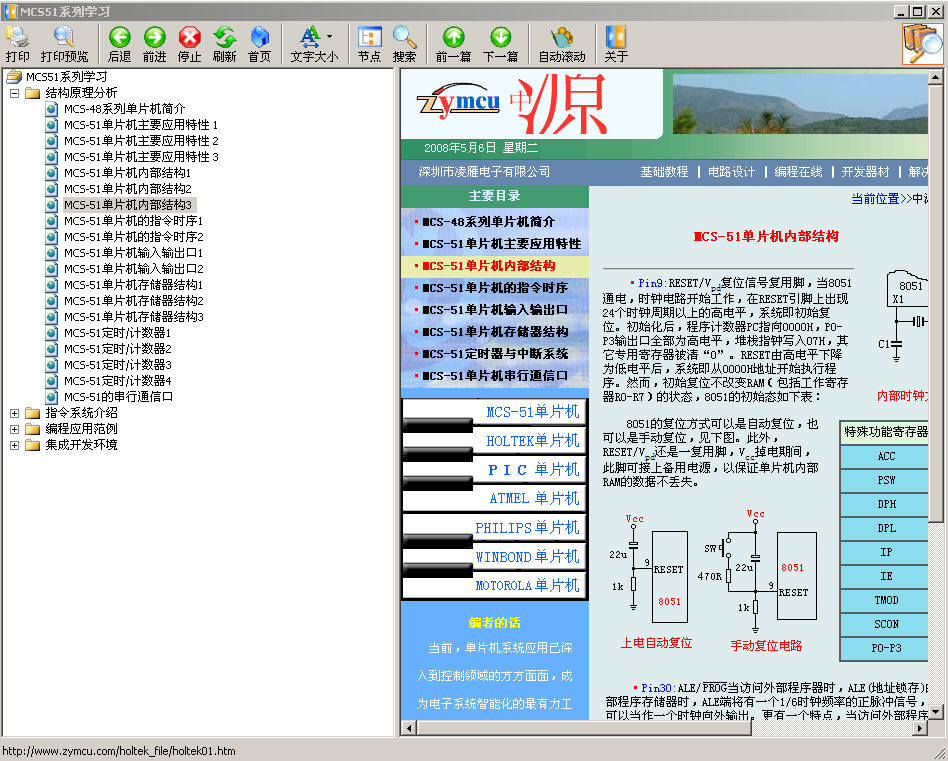Open the 电路设计 nav tab
The image size is (948, 761).
point(732,172)
